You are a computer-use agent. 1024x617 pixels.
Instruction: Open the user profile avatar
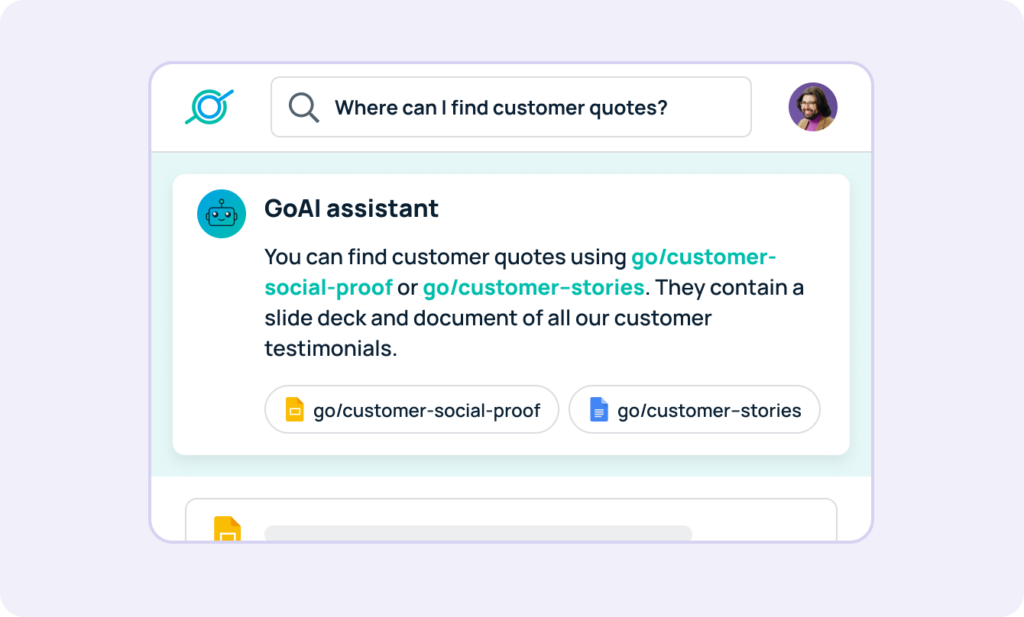pyautogui.click(x=812, y=107)
